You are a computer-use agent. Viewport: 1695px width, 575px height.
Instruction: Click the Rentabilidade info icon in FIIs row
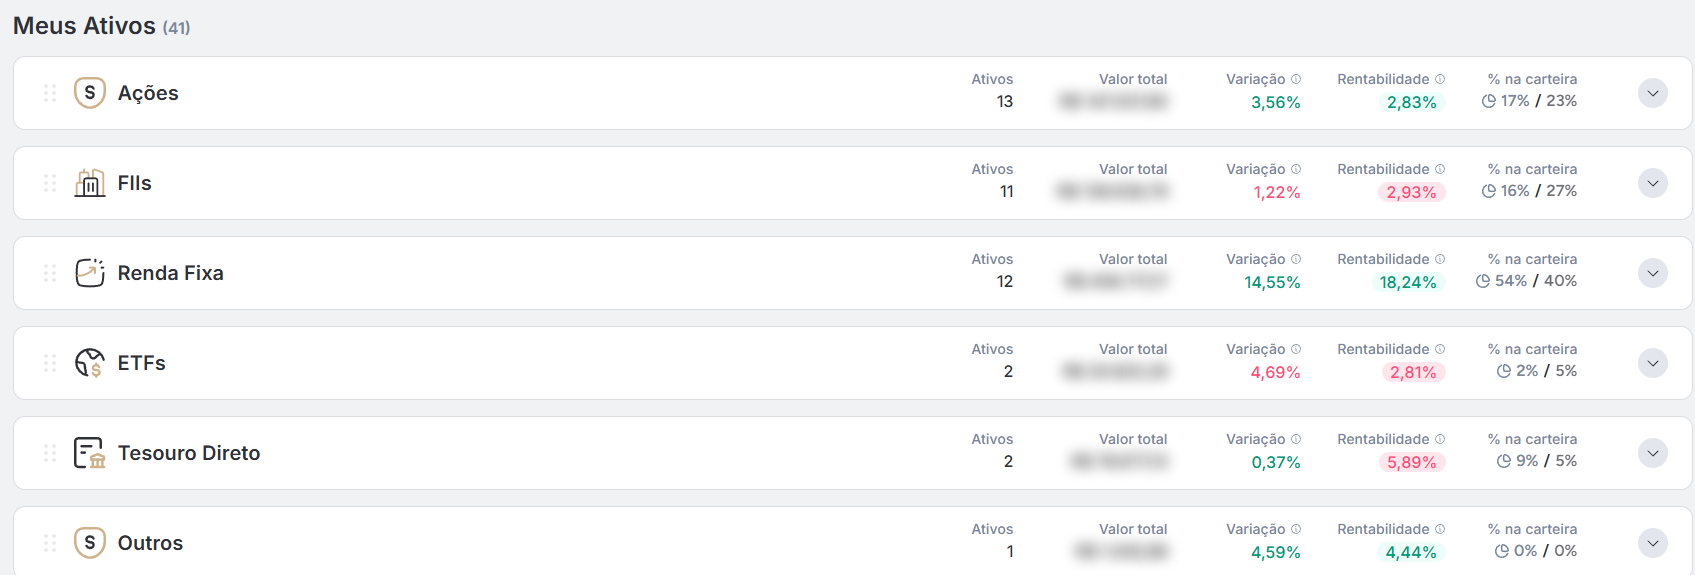coord(1440,169)
